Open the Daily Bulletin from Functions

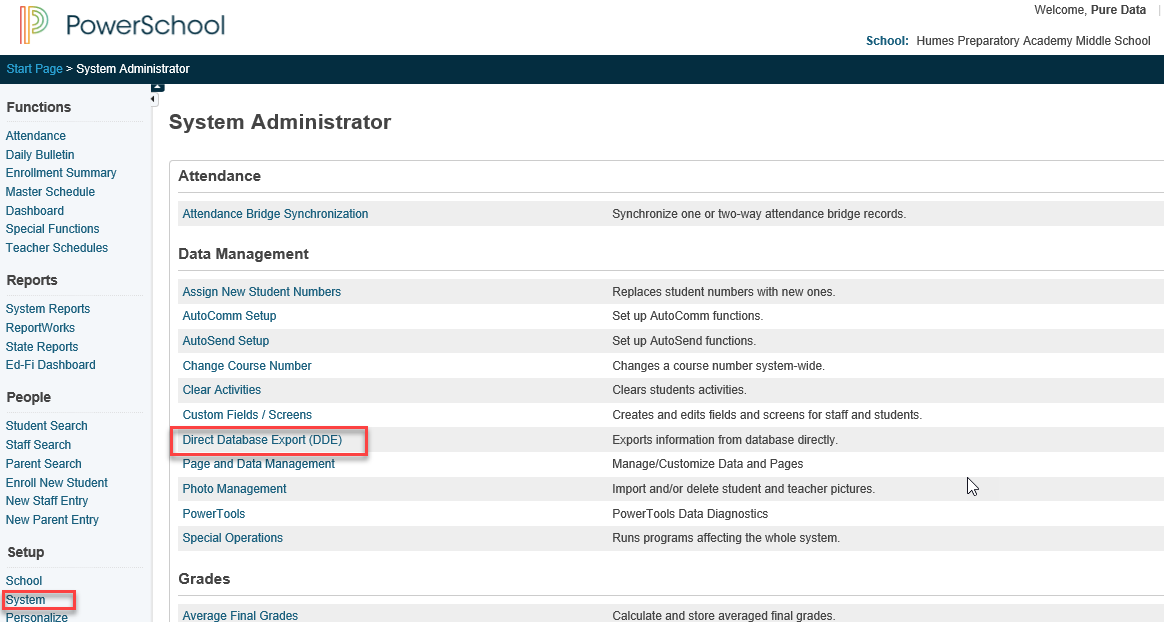(x=40, y=154)
